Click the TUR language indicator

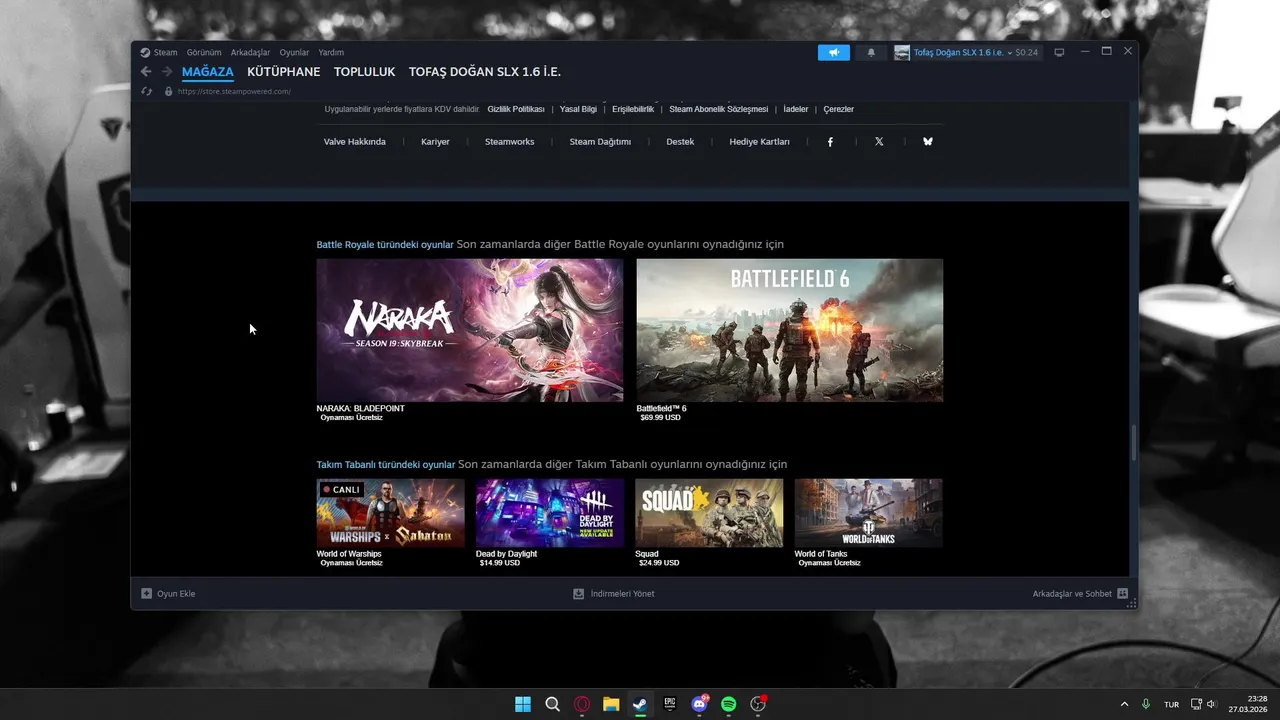[1171, 704]
